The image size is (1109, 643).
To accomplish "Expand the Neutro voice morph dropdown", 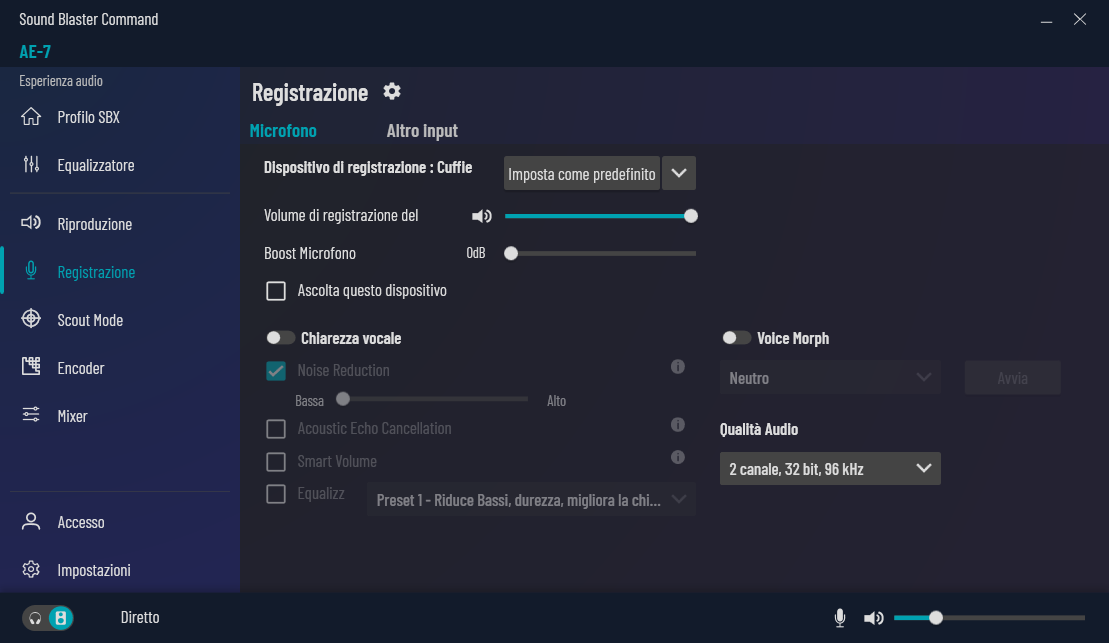I will click(829, 378).
